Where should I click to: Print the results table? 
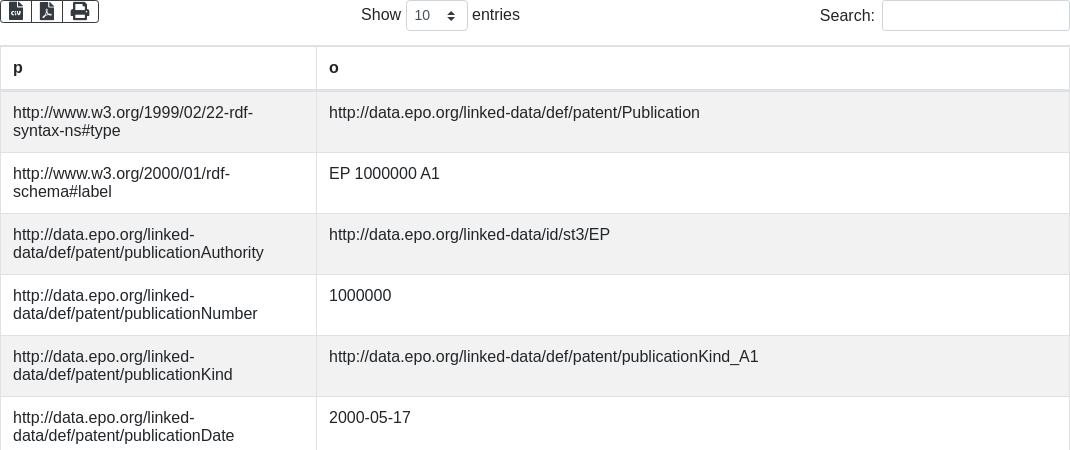(81, 12)
